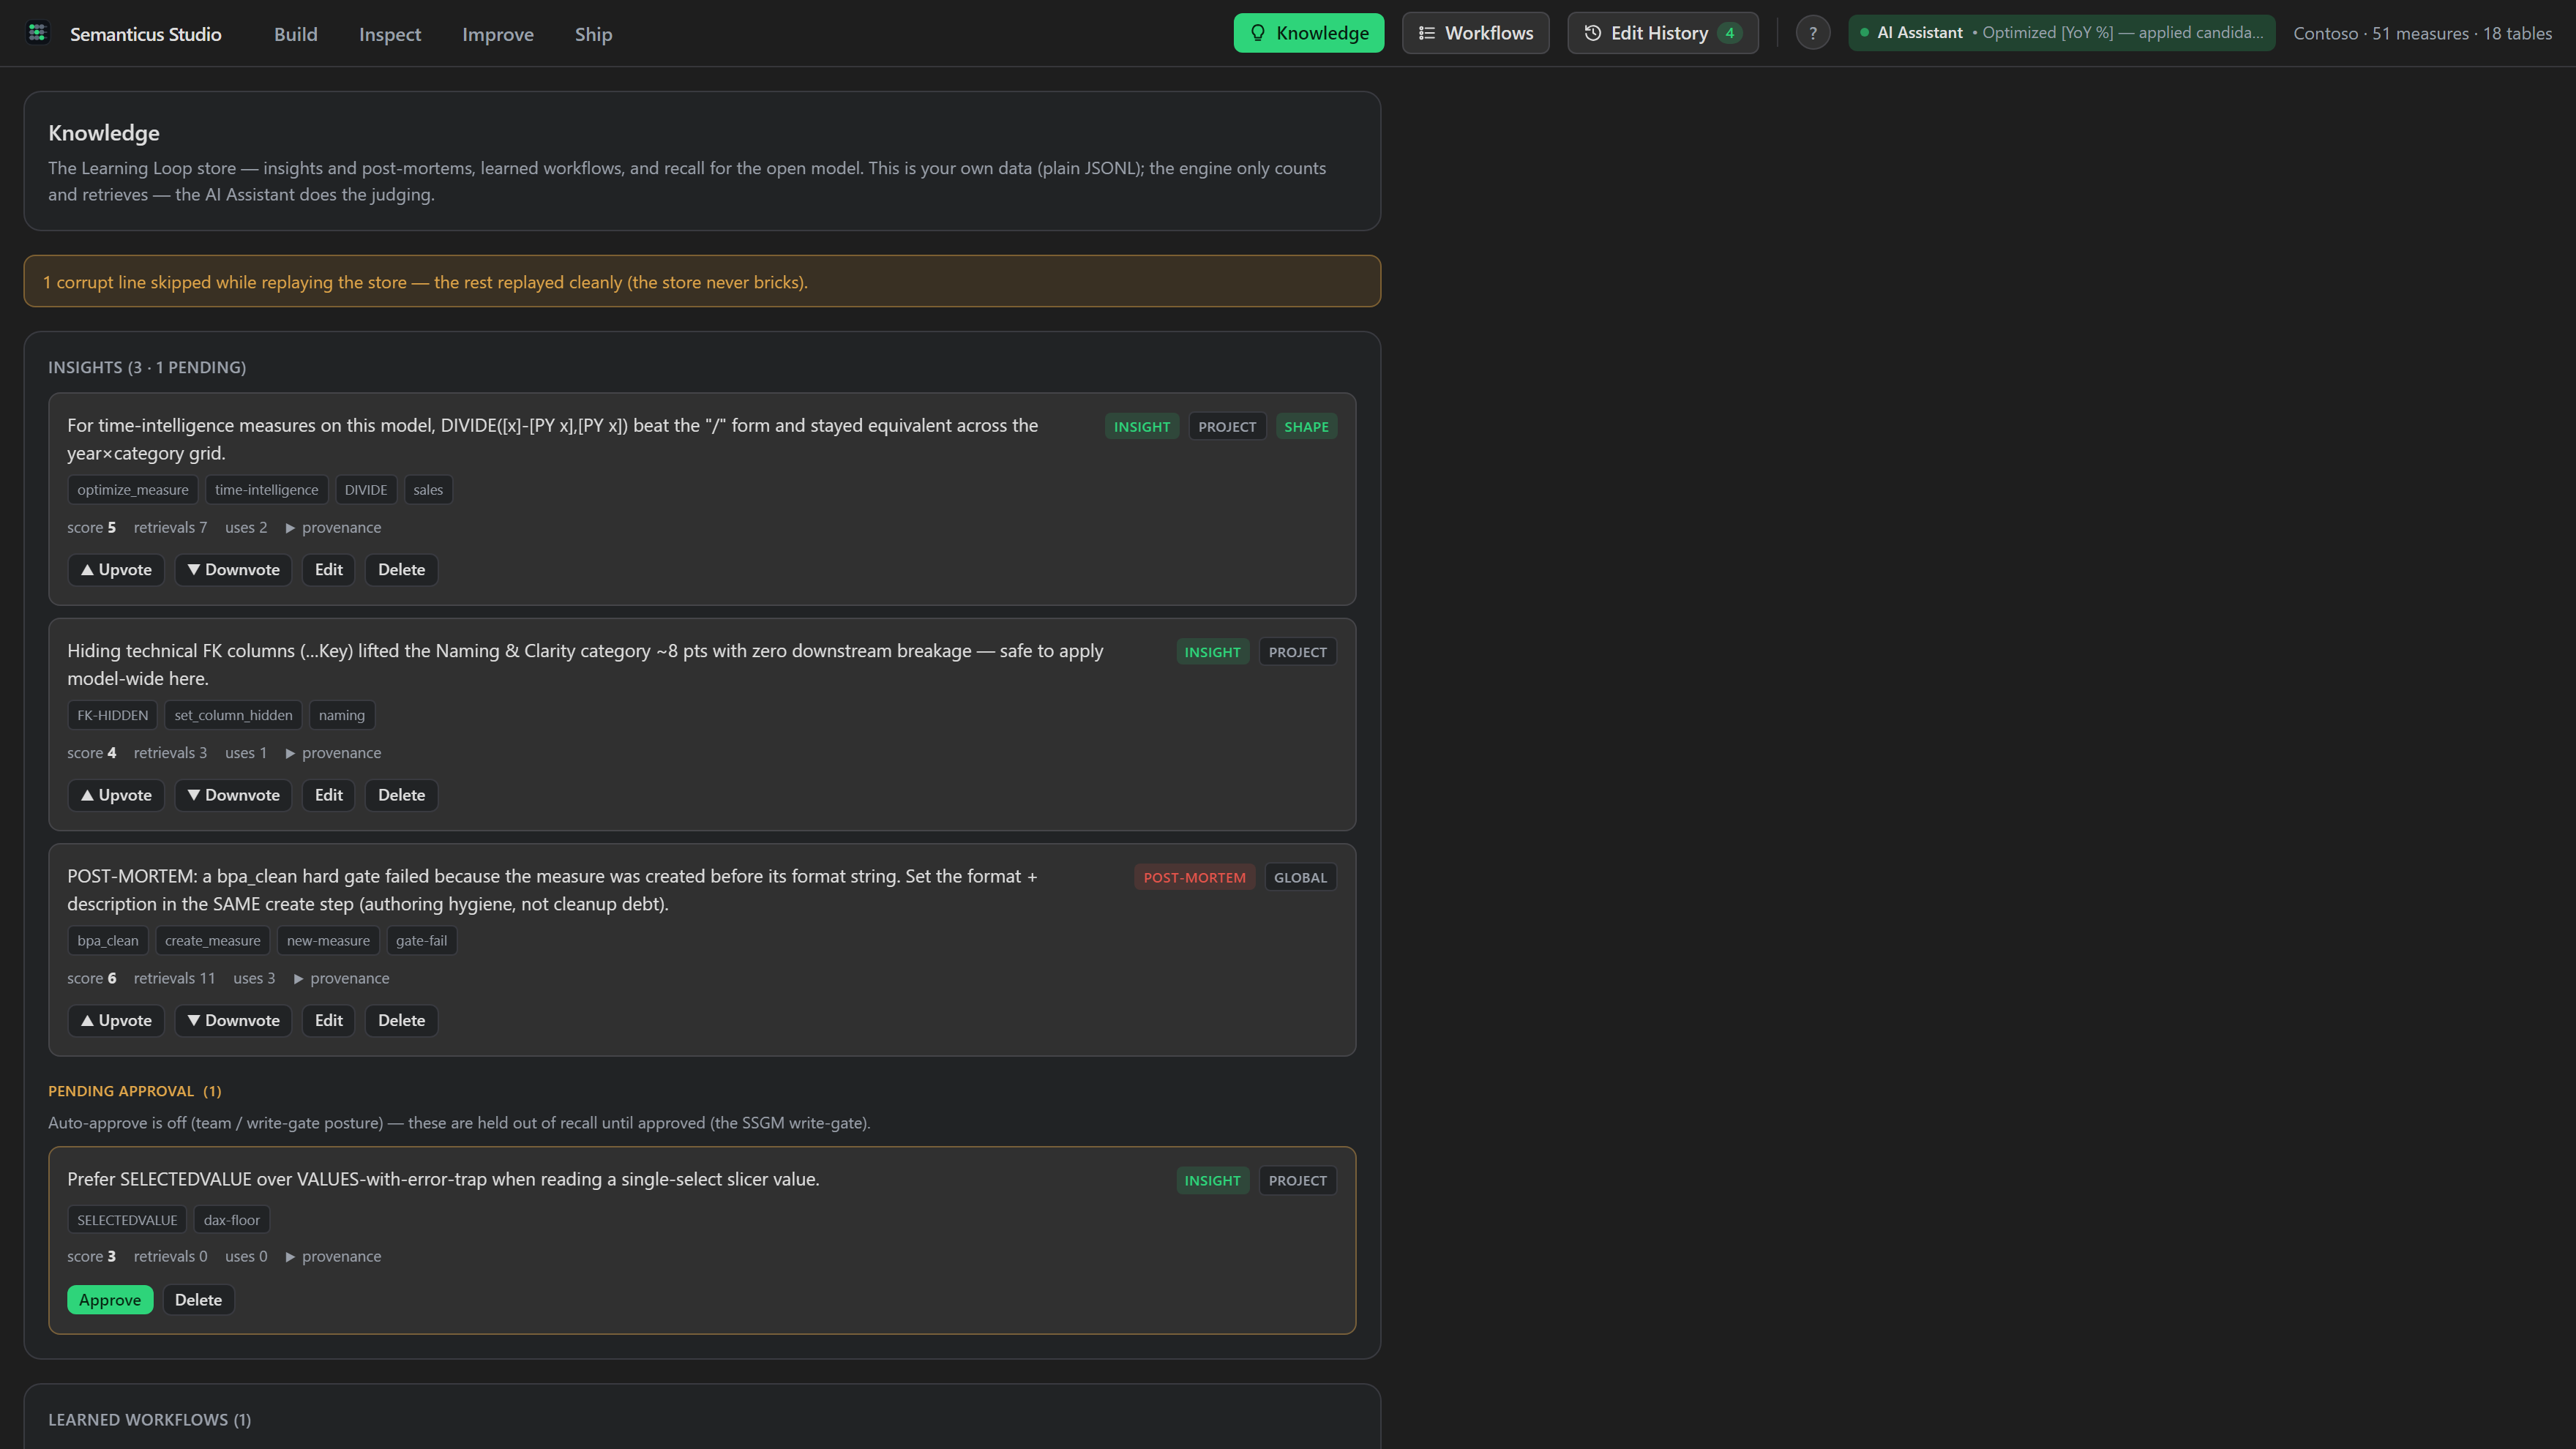Viewport: 2576px width, 1449px height.
Task: Edit the DIVIDE time-intelligence insight
Action: click(x=328, y=570)
